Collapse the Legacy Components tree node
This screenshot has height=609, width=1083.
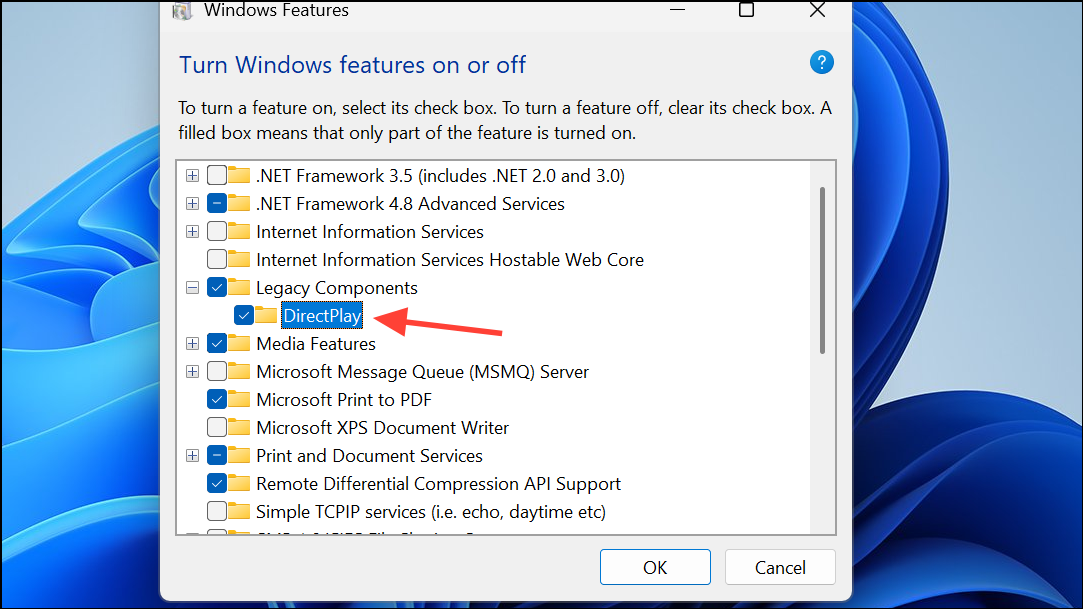(192, 287)
